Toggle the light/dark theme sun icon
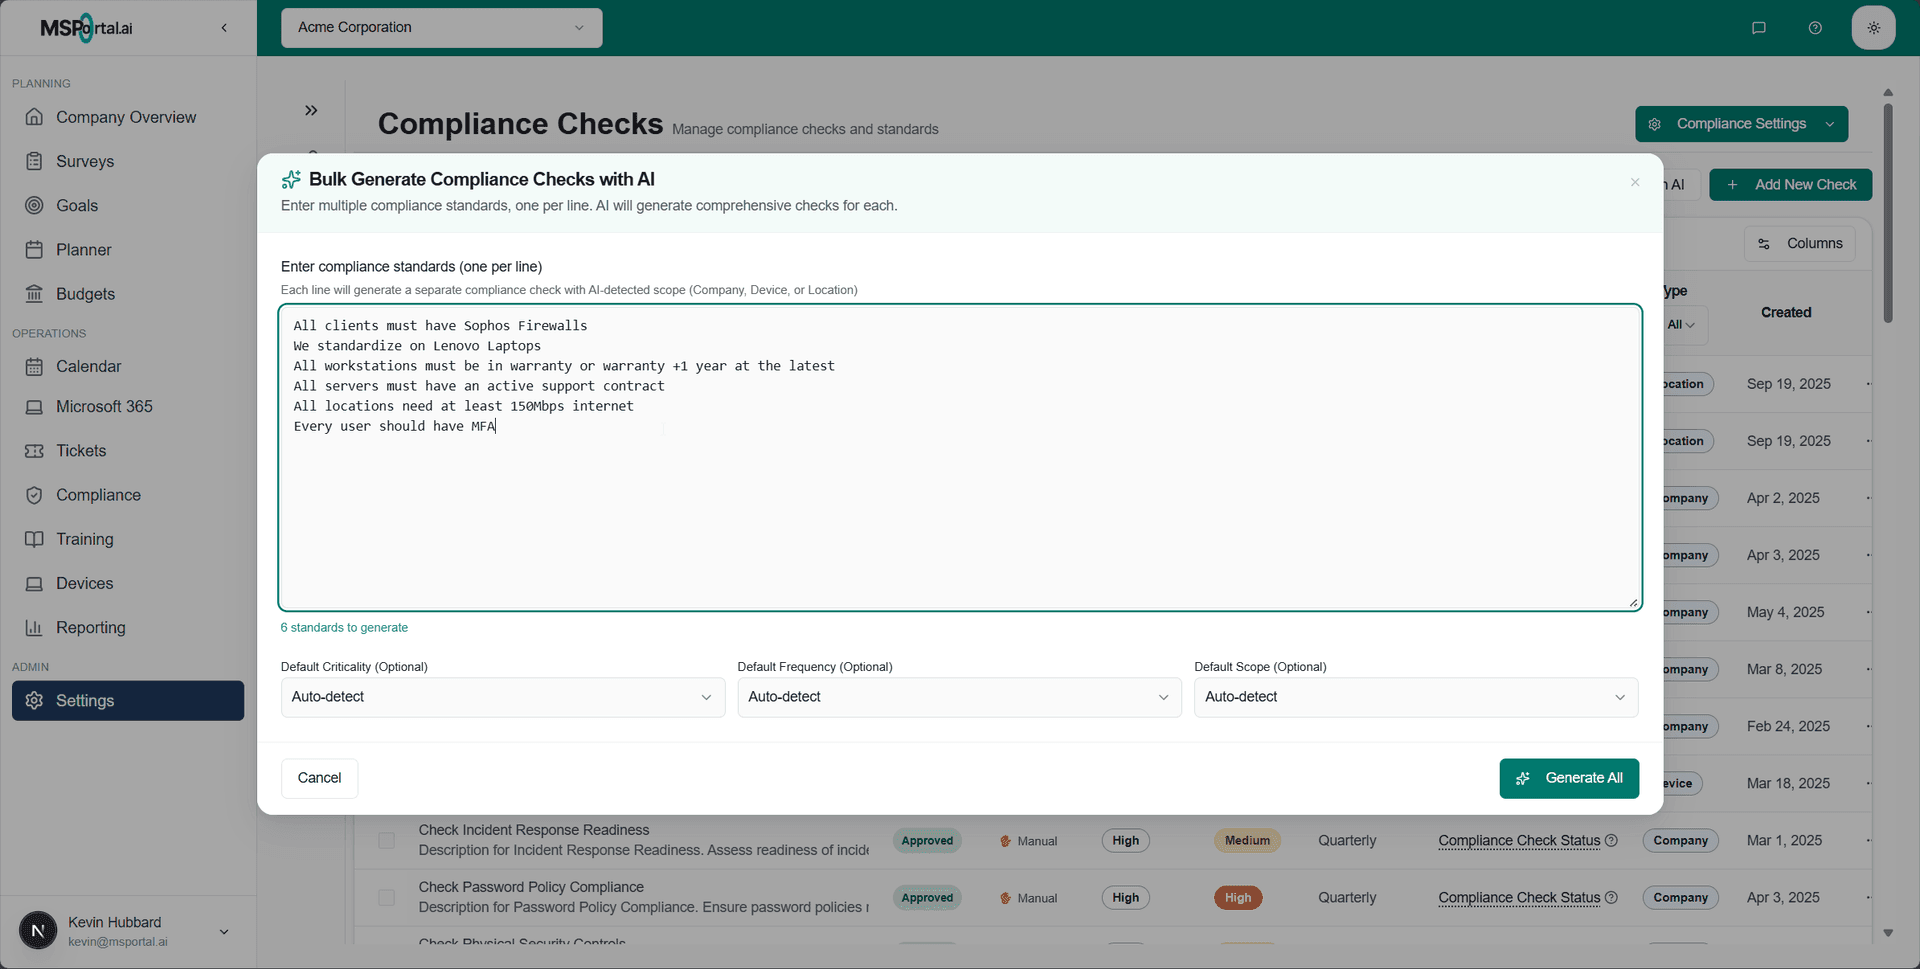The height and width of the screenshot is (969, 1920). [1874, 27]
